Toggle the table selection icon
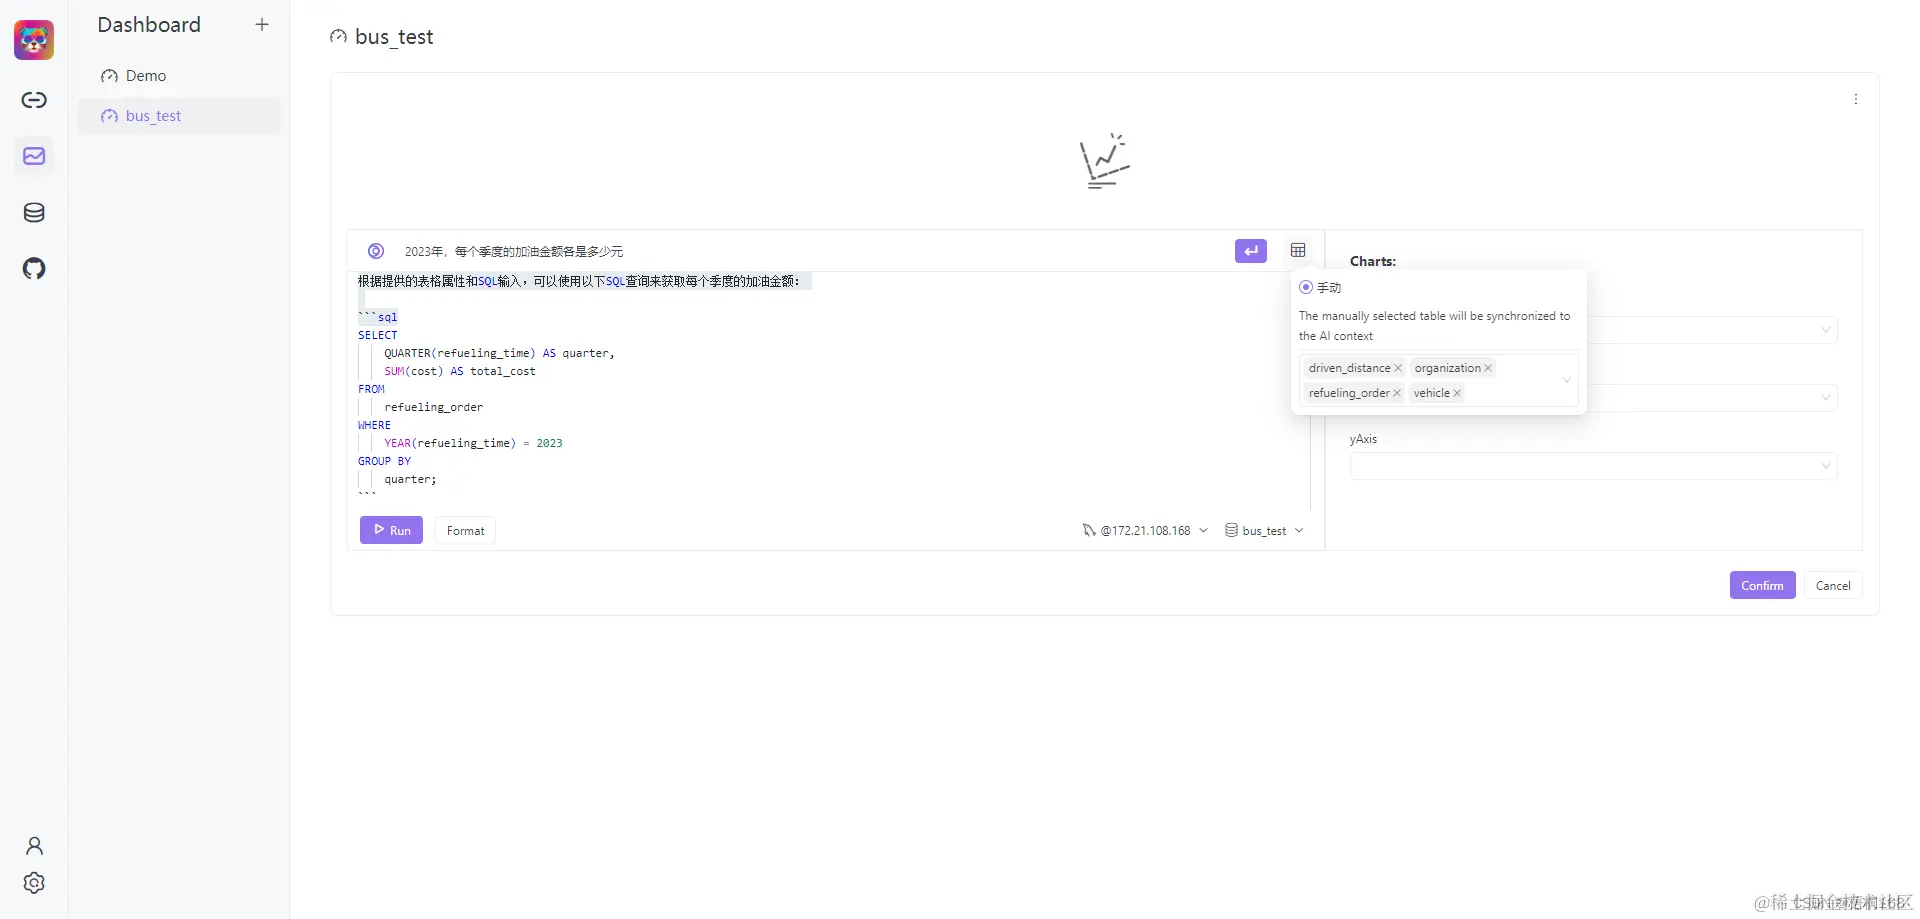Screen dimensions: 1920x919 pos(1298,251)
